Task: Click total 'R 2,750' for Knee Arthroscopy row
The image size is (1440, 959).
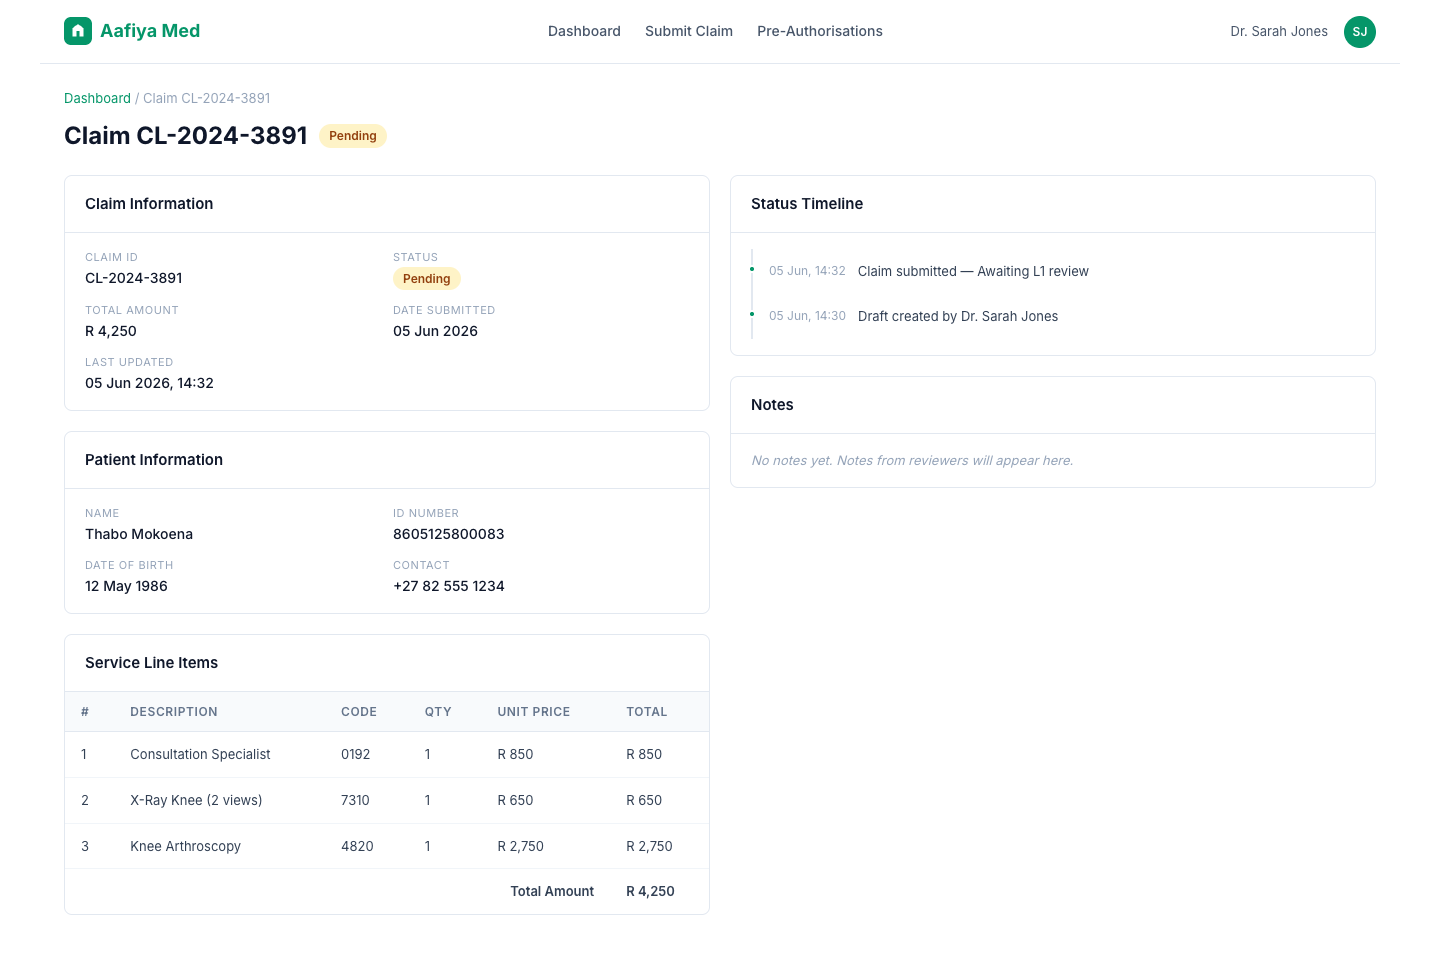Action: coord(649,846)
